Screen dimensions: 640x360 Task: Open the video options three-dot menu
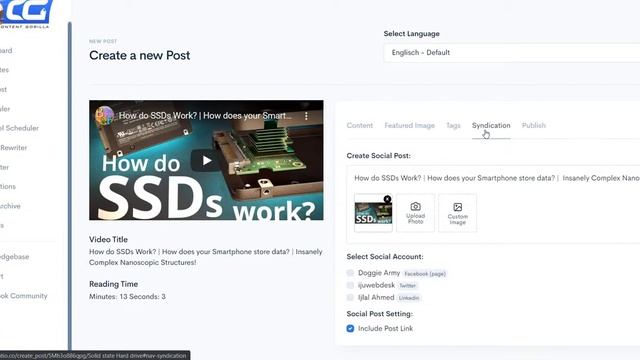(306, 116)
